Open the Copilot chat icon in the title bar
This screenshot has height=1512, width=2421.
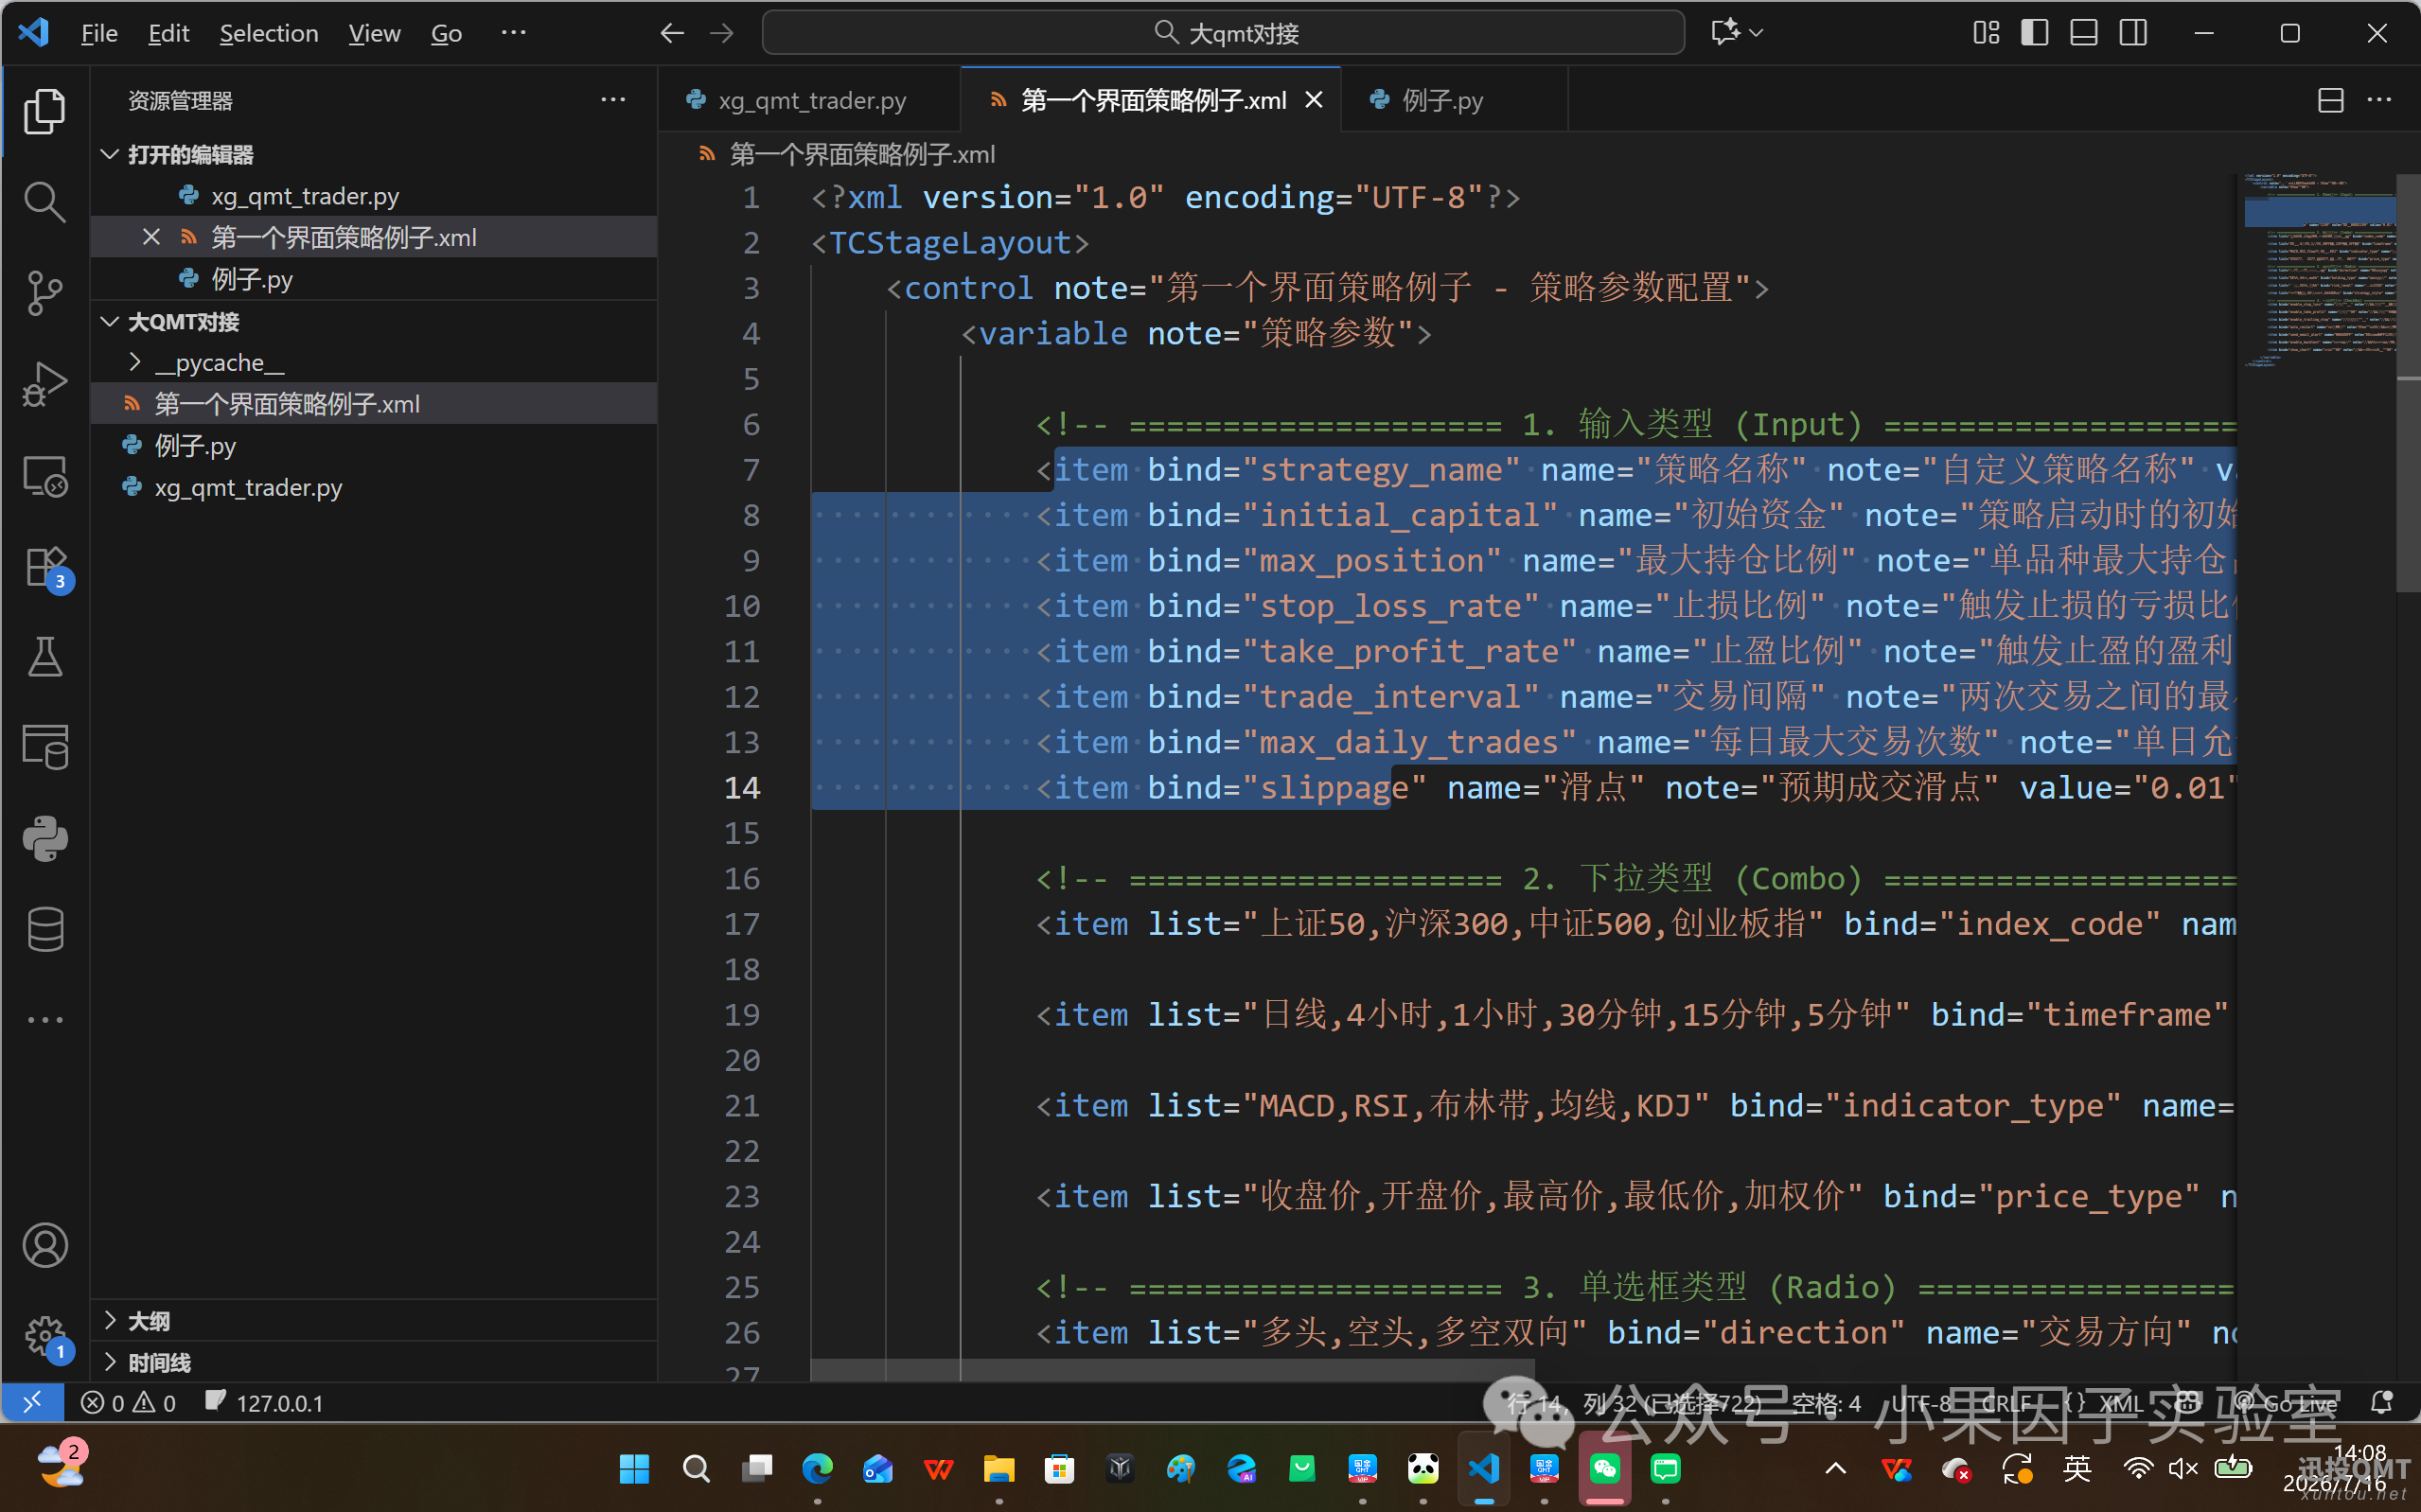tap(1724, 33)
